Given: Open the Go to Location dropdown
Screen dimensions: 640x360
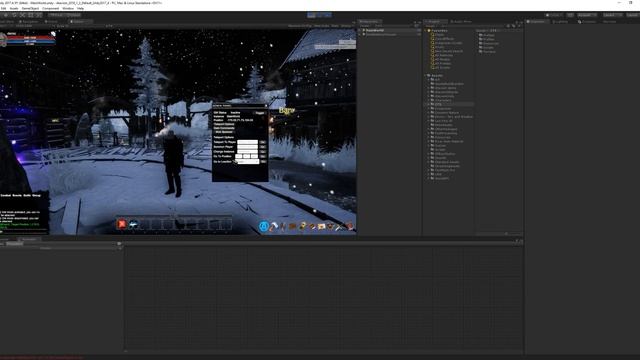Looking at the screenshot, I should pyautogui.click(x=247, y=162).
